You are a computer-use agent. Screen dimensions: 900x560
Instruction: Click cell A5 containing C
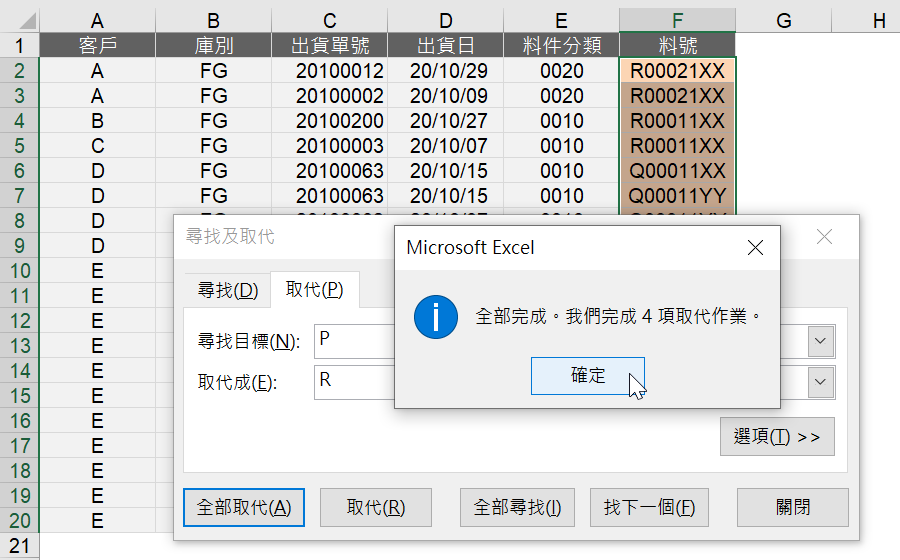click(x=97, y=146)
